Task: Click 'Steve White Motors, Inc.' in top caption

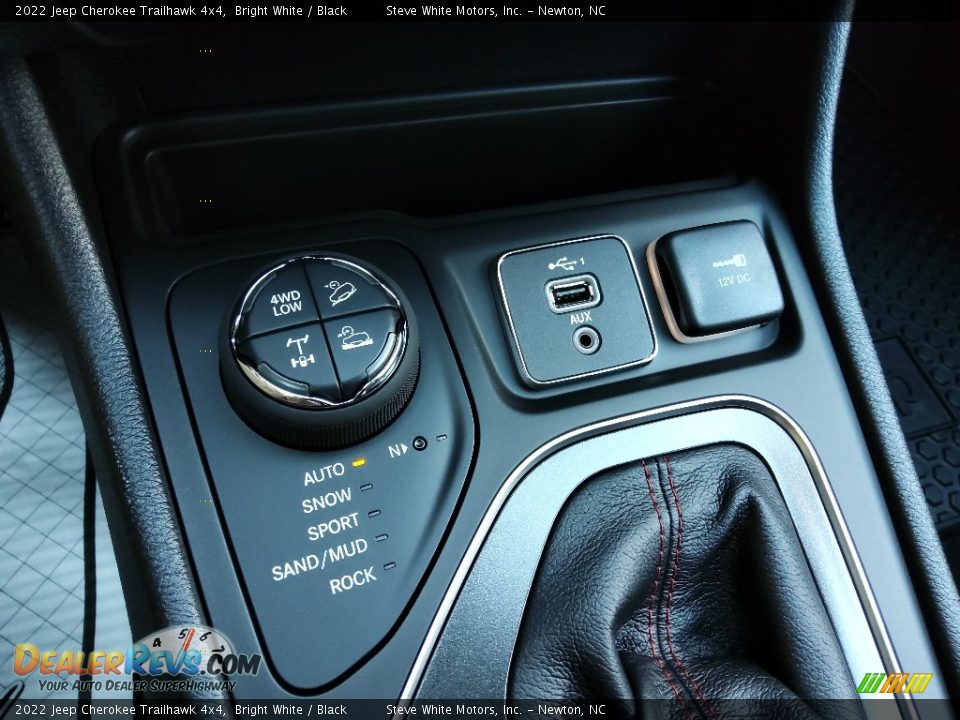Action: [x=454, y=10]
